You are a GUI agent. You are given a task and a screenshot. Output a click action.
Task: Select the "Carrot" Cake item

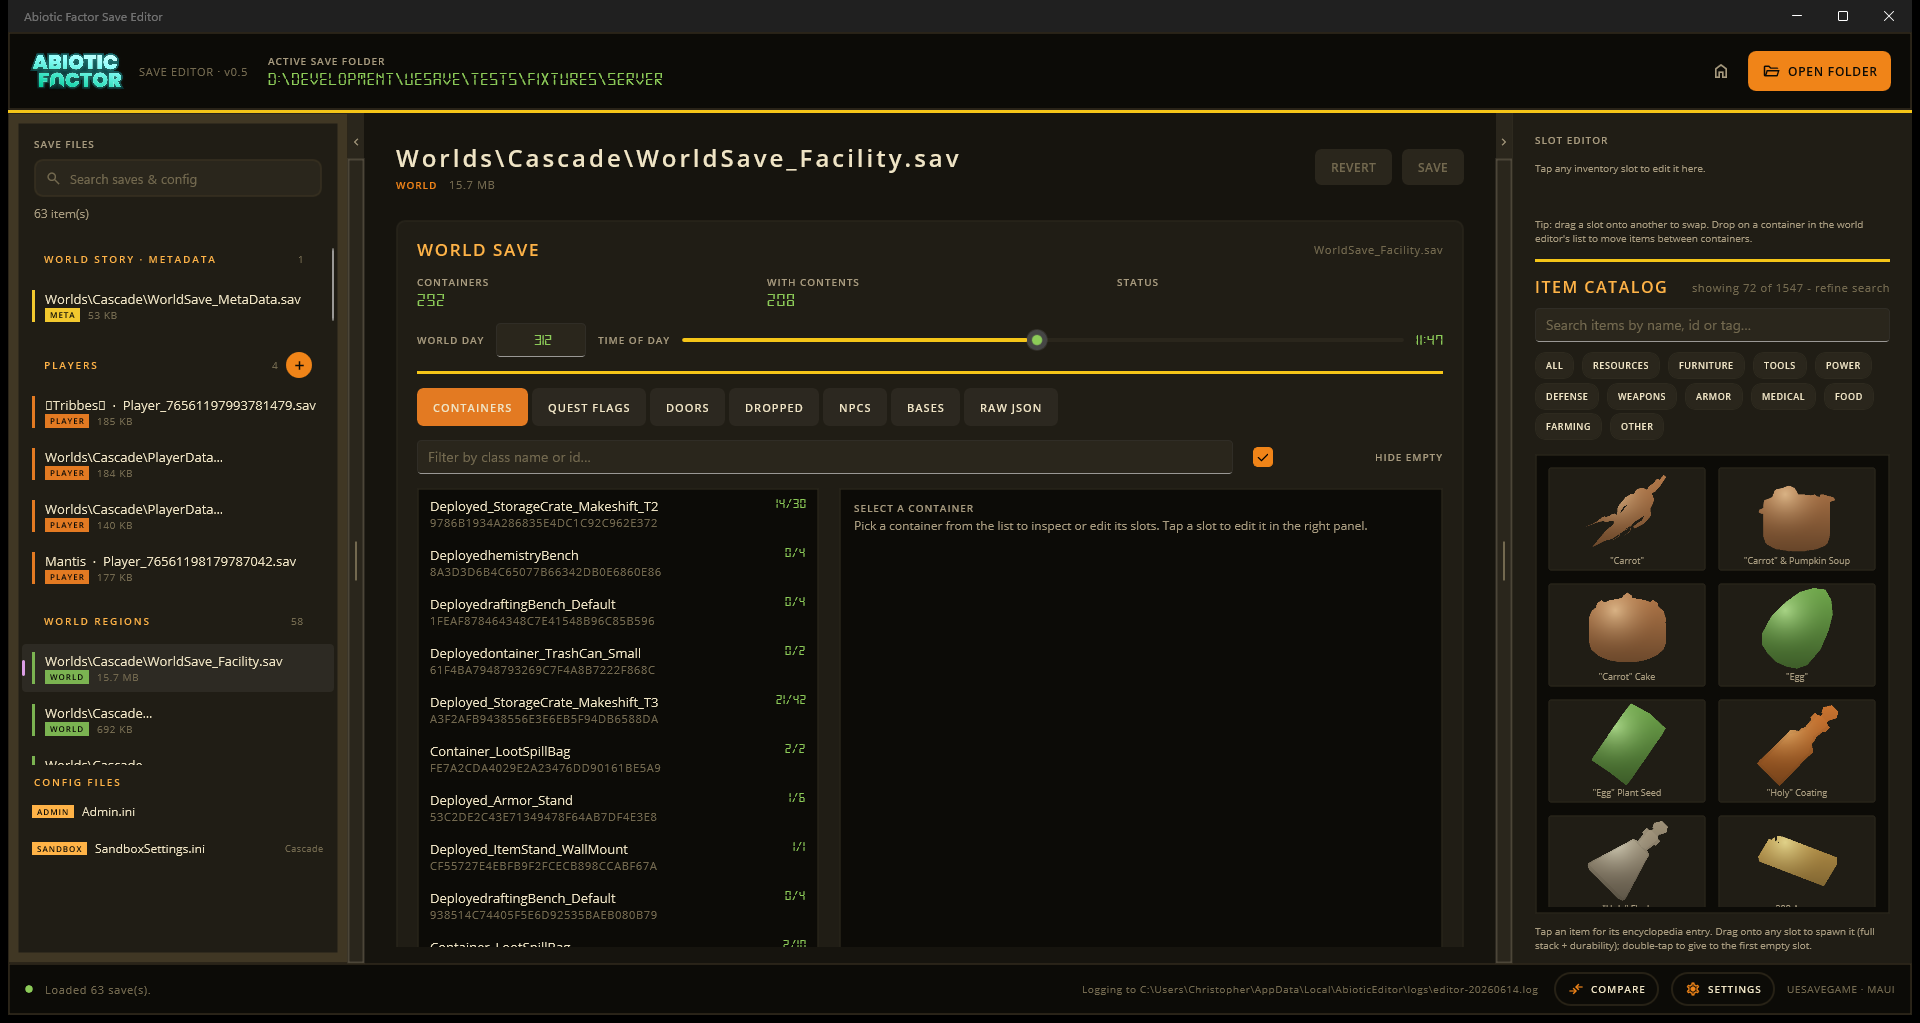(x=1627, y=635)
